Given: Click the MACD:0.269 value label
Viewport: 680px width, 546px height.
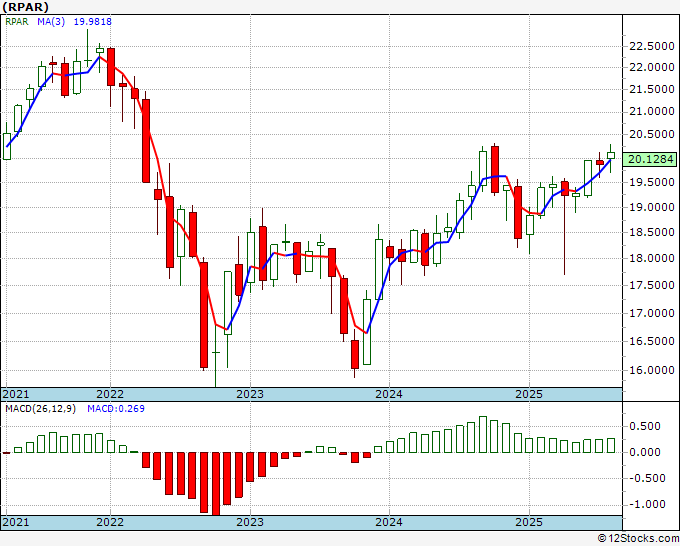Looking at the screenshot, I should 116,409.
